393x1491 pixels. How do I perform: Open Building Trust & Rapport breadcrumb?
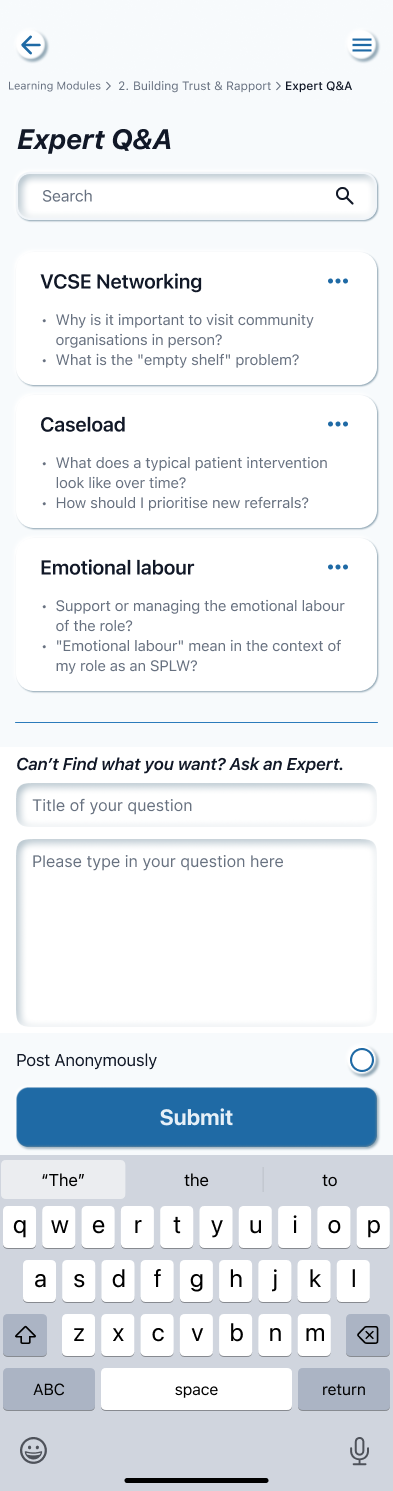coord(195,86)
